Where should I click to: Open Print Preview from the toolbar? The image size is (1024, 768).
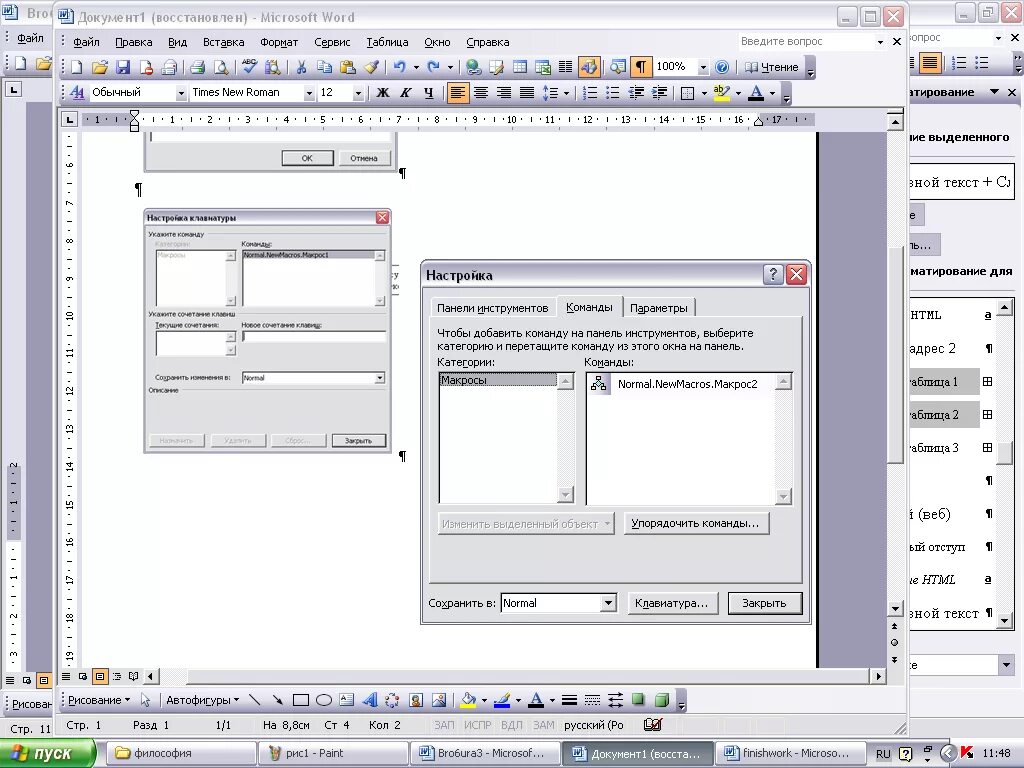point(221,67)
